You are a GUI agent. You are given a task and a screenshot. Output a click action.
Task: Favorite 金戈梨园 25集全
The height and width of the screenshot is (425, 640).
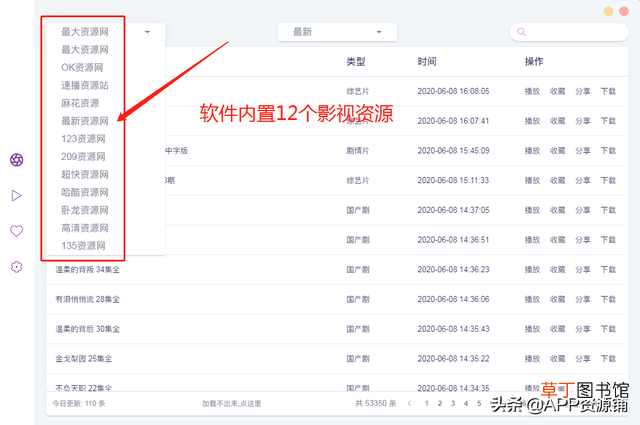click(x=558, y=359)
